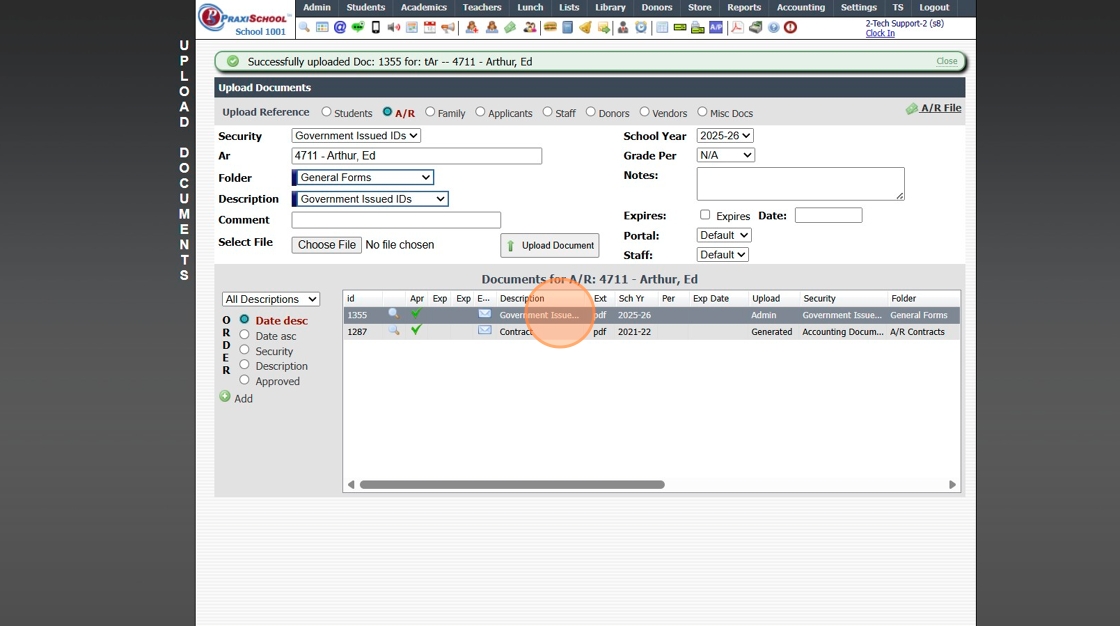
Task: Click the add student icon
Action: (x=471, y=27)
